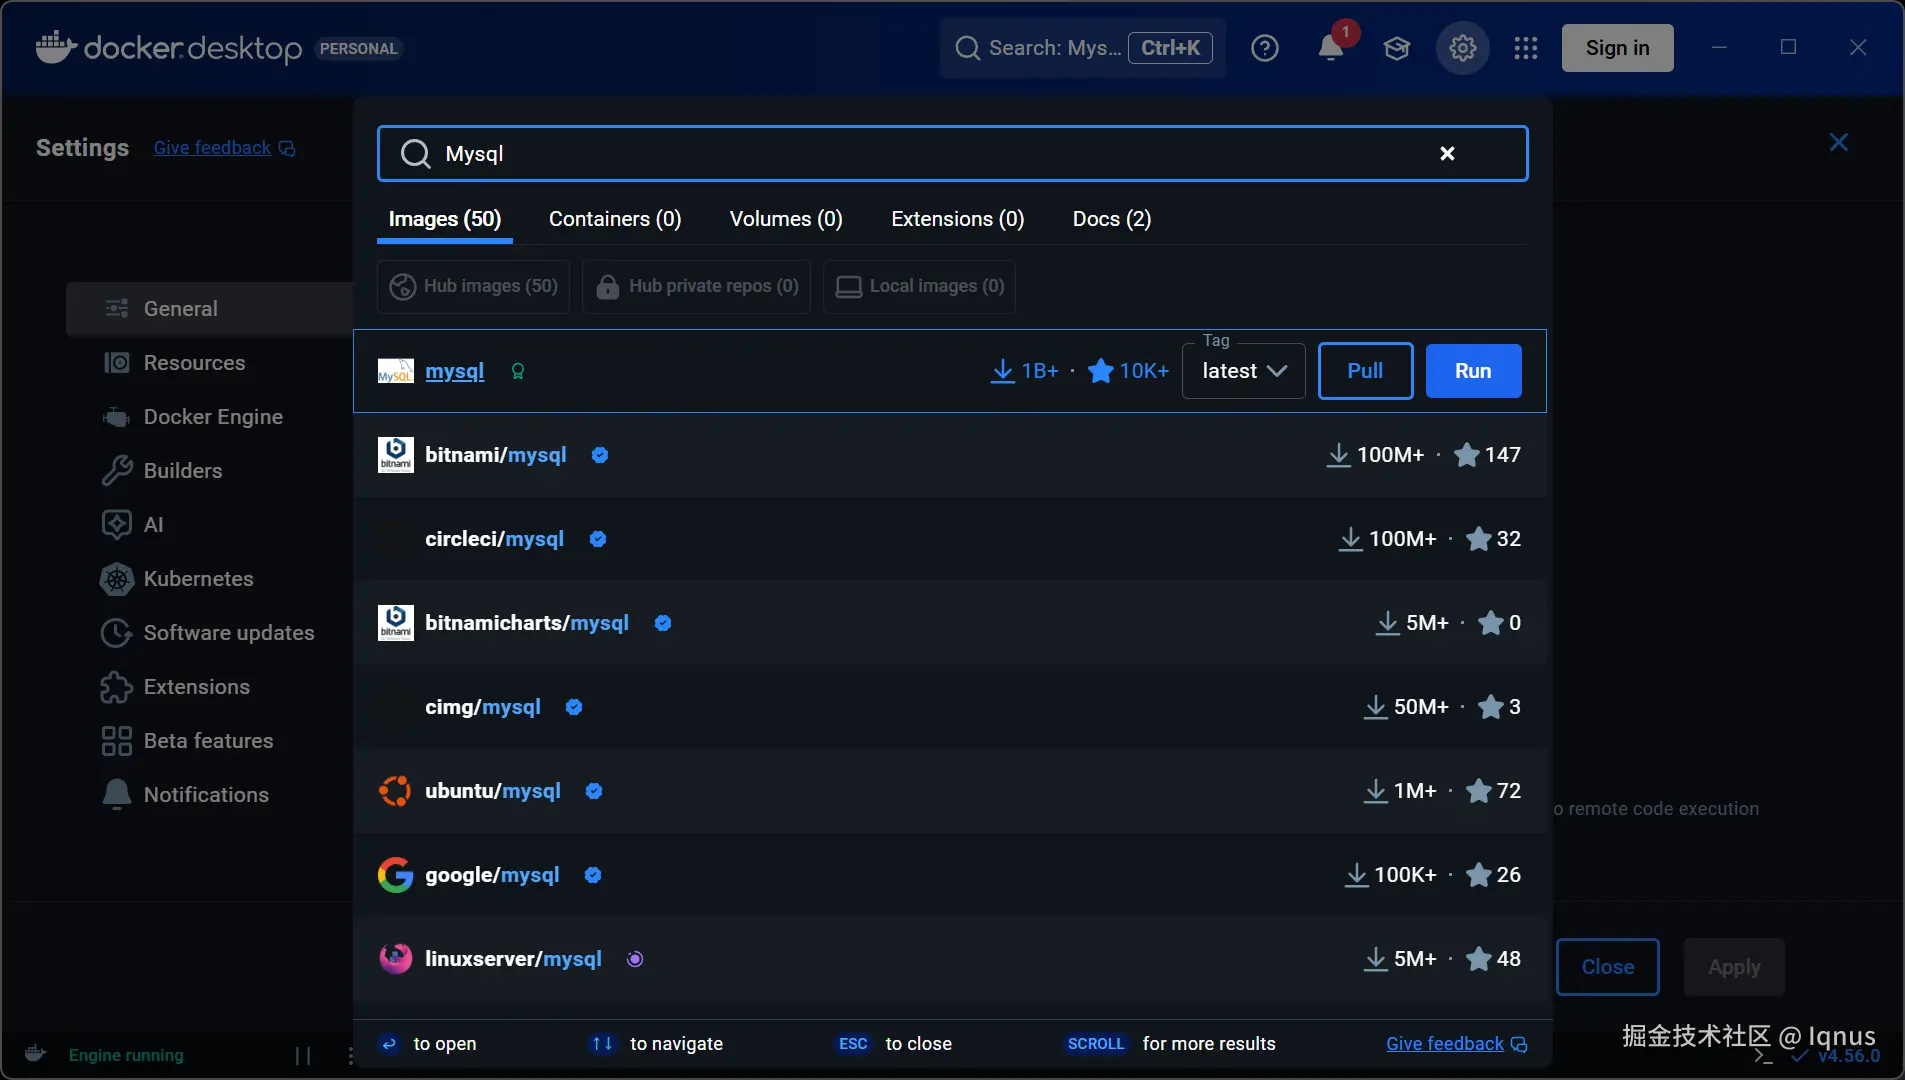Pull the mysql latest image

pyautogui.click(x=1365, y=371)
